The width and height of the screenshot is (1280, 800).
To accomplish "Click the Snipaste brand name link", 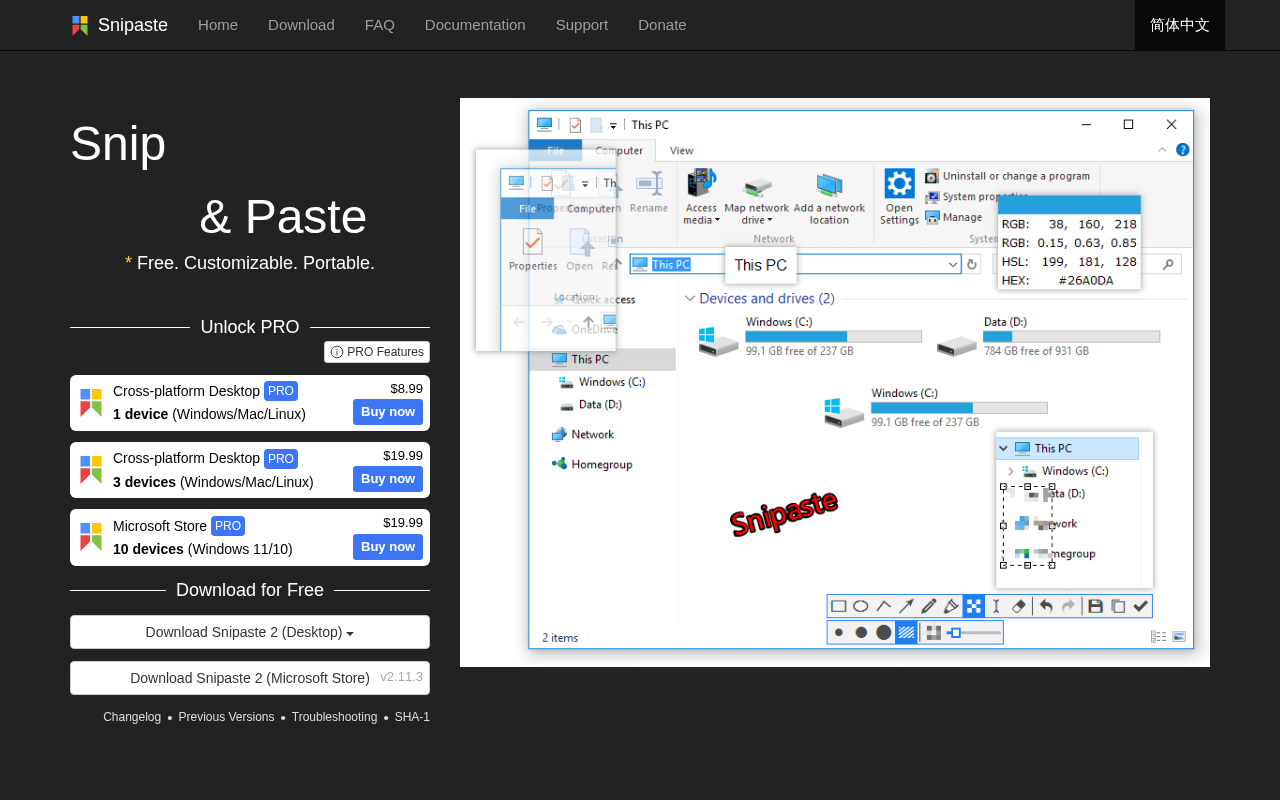I will [x=133, y=25].
